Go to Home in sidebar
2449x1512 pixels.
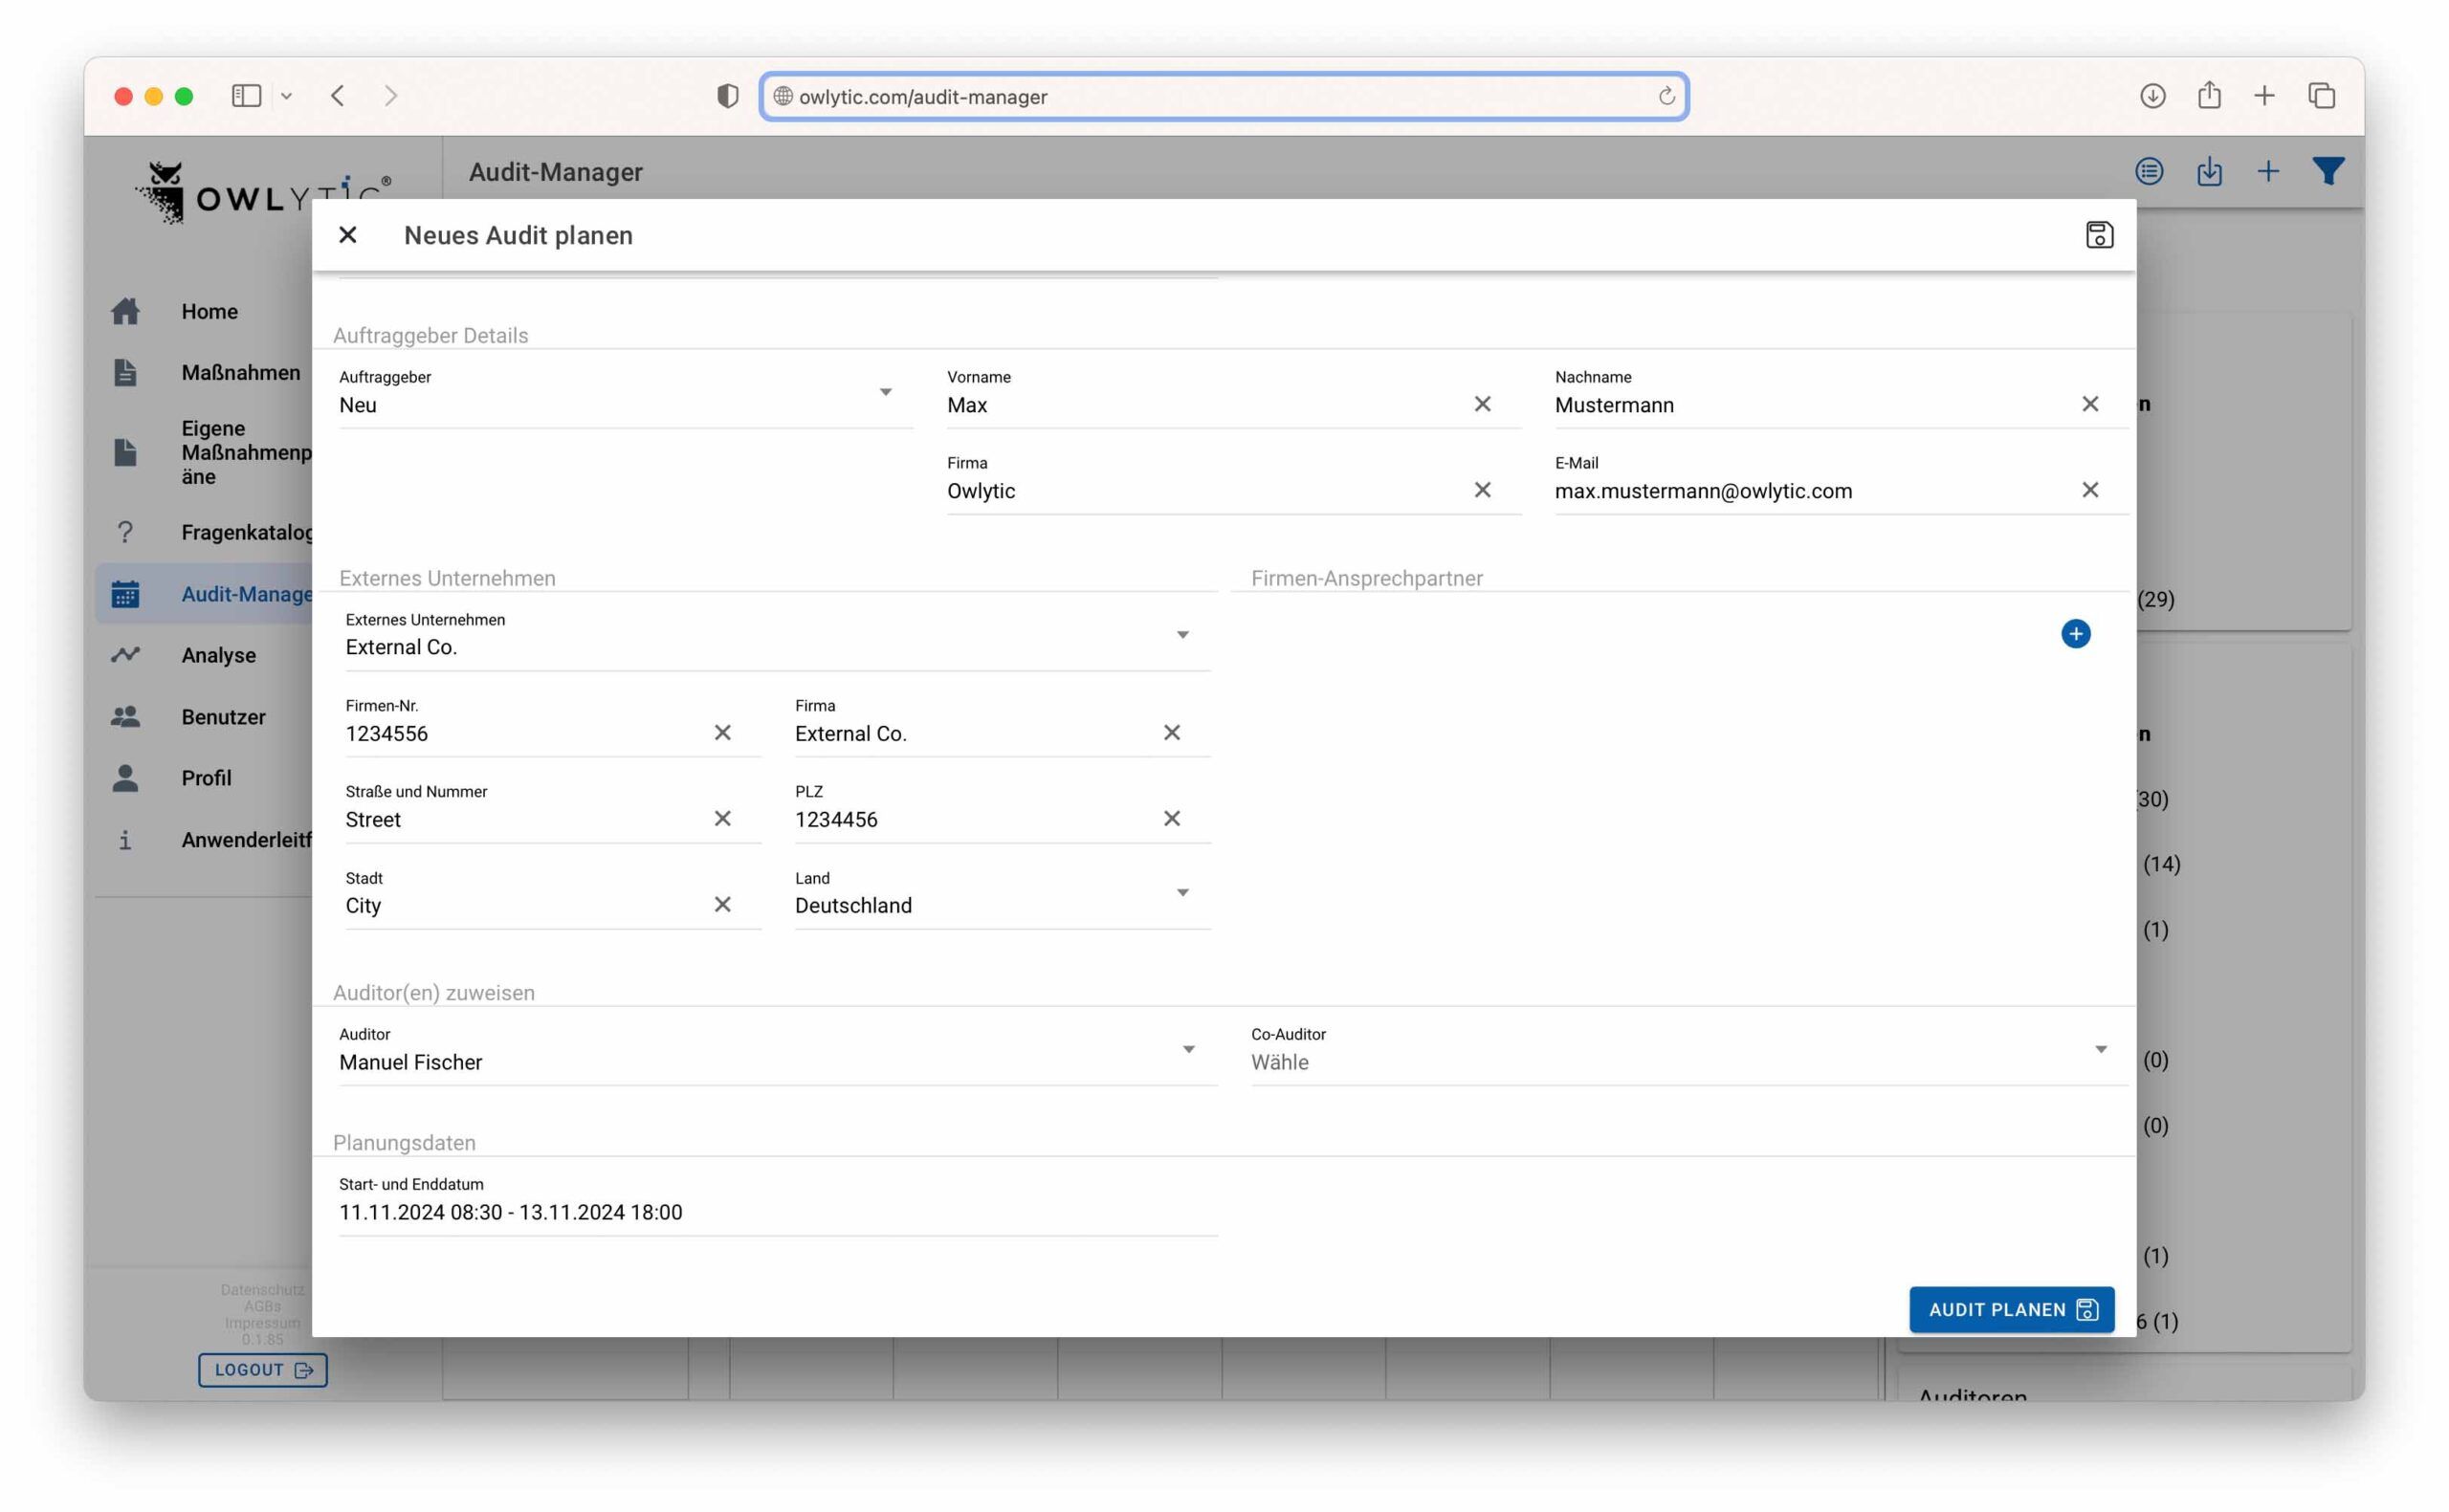[x=209, y=311]
